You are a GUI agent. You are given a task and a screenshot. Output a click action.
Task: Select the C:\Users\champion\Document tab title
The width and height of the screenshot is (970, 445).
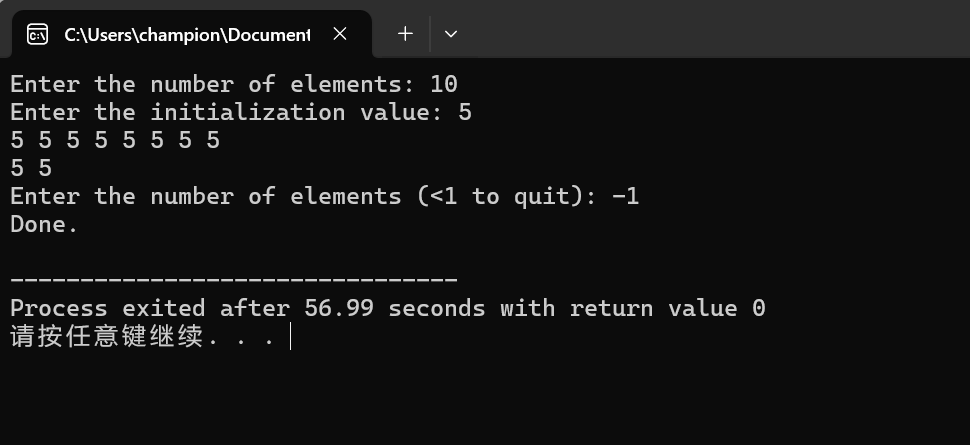[187, 35]
